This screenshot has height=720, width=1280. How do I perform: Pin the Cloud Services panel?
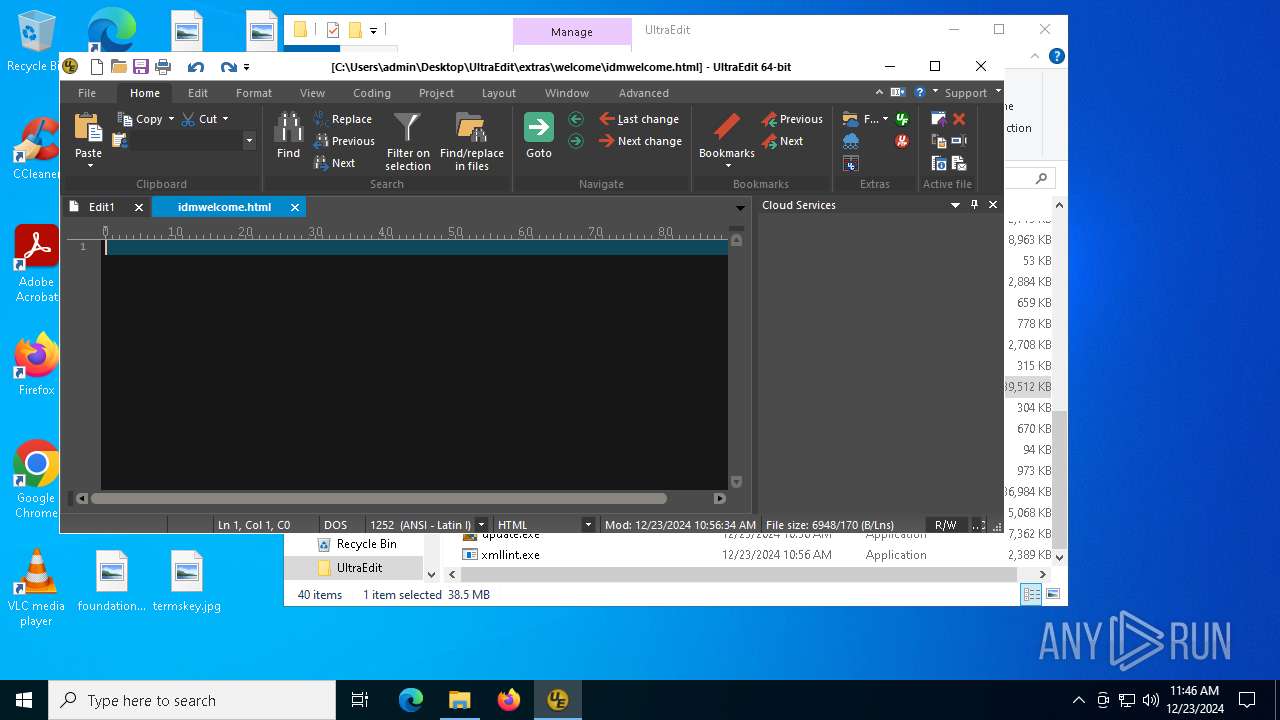coord(974,205)
